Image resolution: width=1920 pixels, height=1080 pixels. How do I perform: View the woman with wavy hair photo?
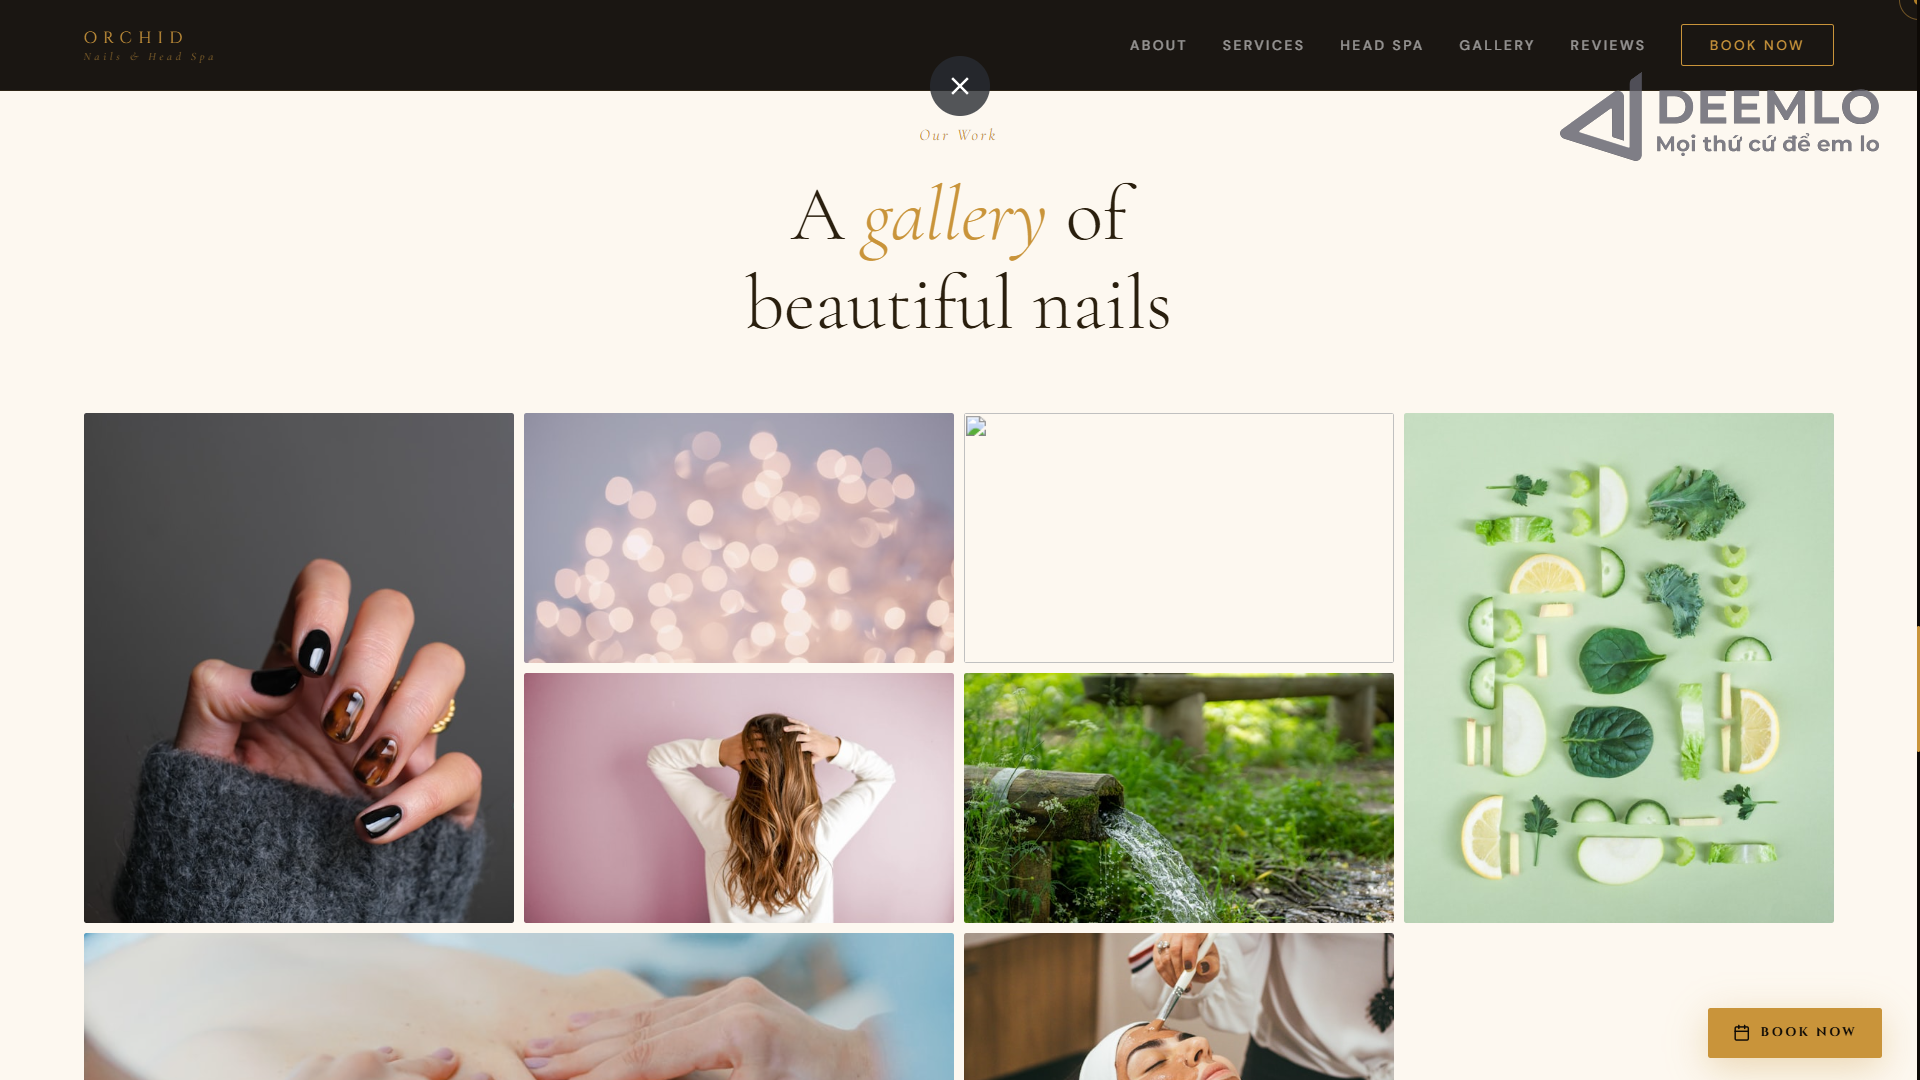point(739,798)
